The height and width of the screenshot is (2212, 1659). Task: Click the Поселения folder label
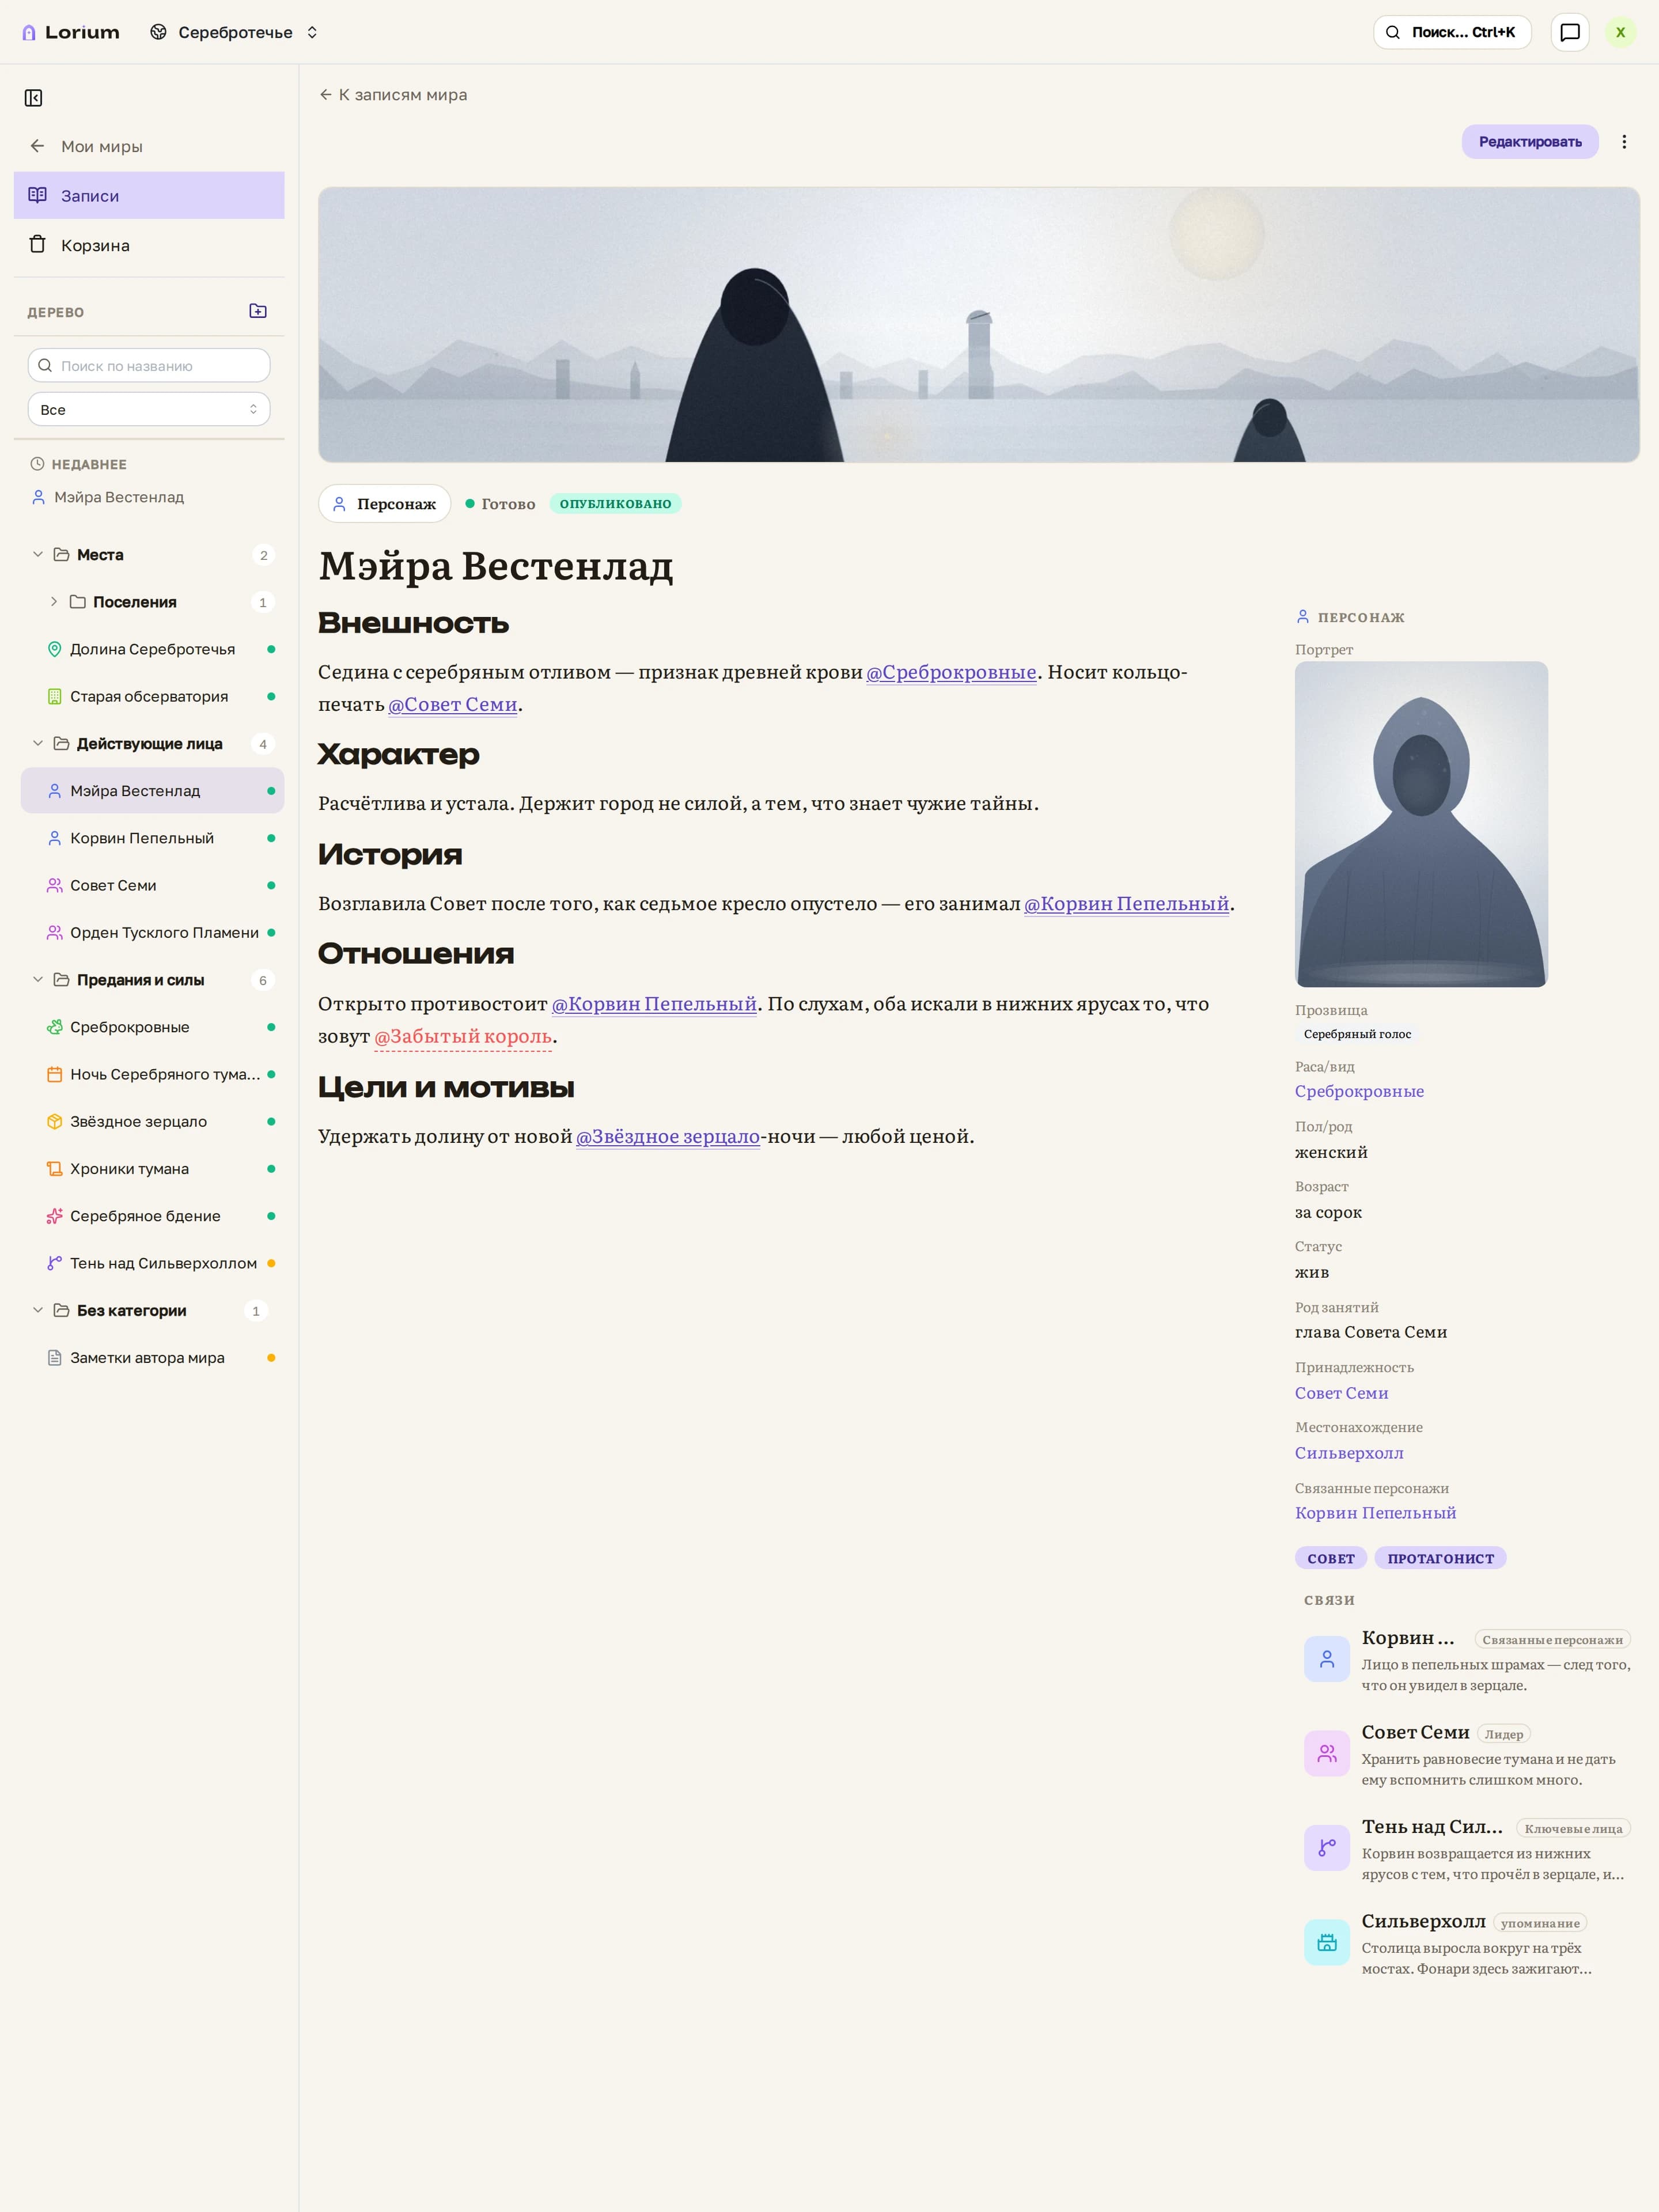pos(135,602)
